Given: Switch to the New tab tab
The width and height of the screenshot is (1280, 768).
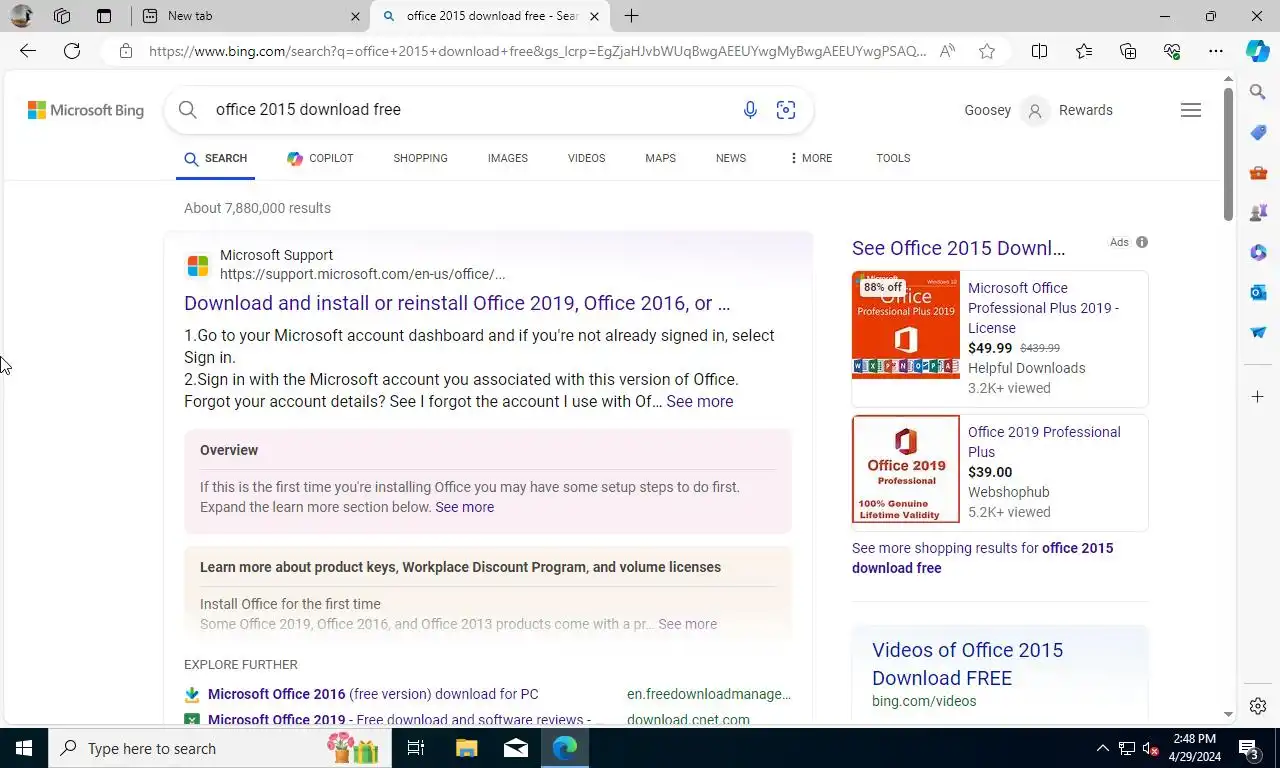Looking at the screenshot, I should 250,16.
